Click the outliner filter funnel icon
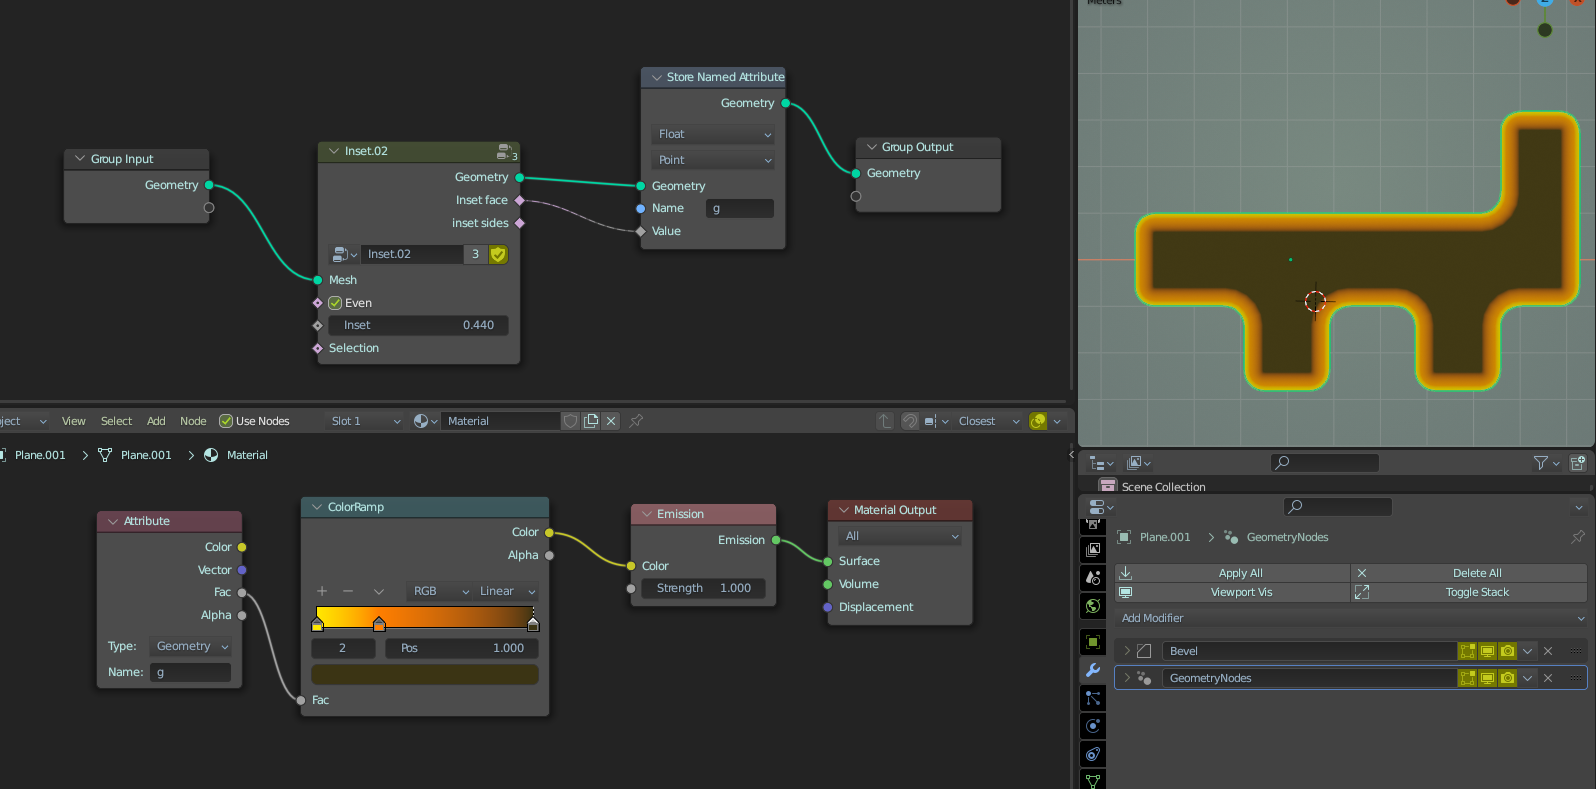 (1541, 463)
